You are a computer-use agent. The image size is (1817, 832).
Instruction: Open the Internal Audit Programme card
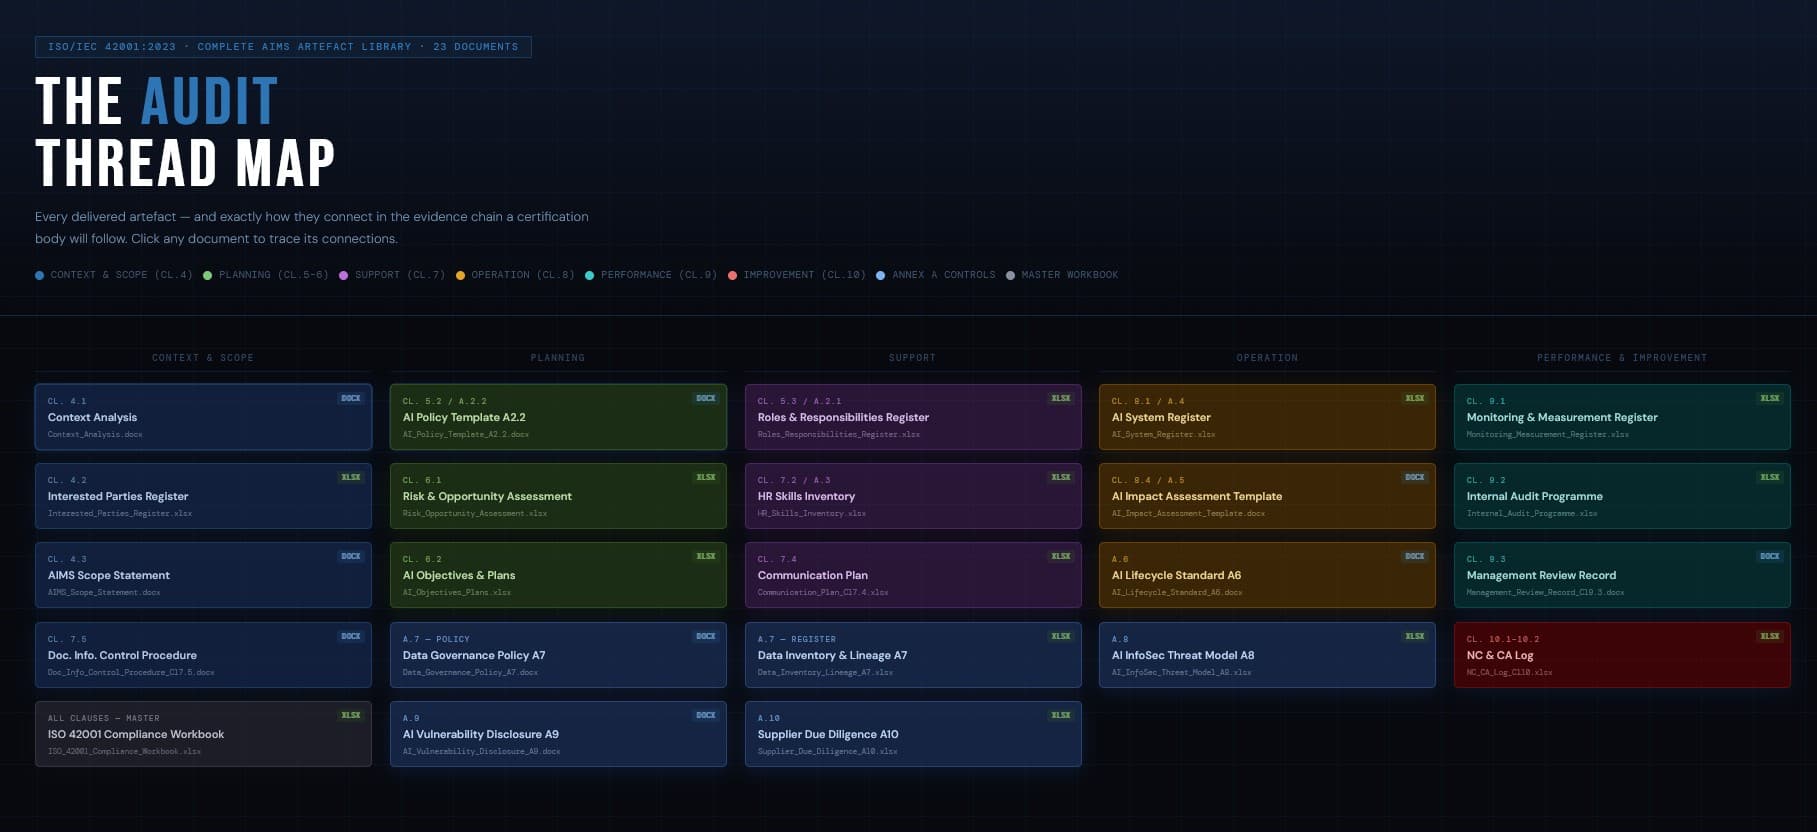tap(1622, 496)
